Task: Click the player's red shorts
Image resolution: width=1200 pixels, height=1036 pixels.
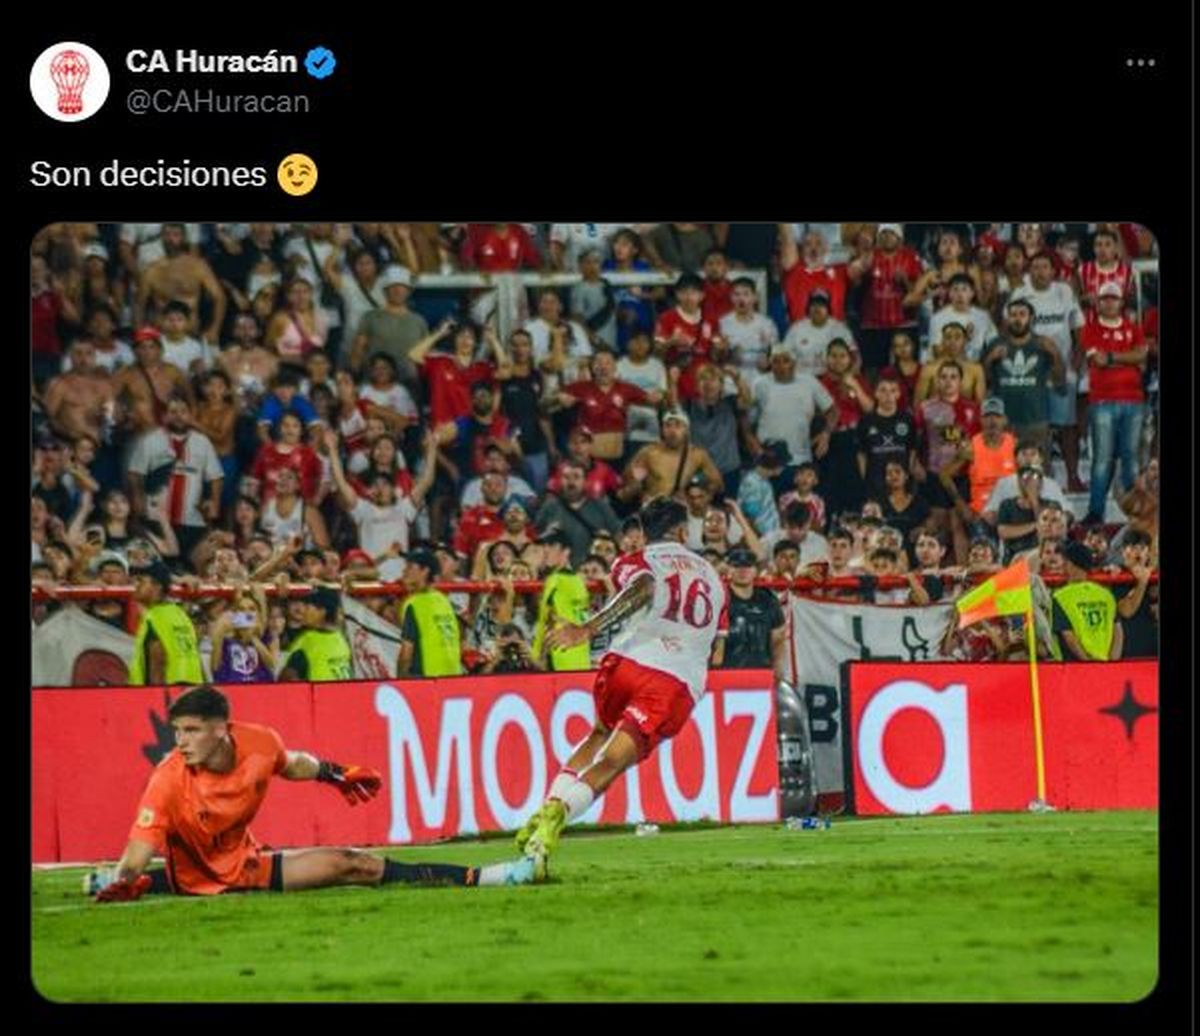Action: click(642, 701)
